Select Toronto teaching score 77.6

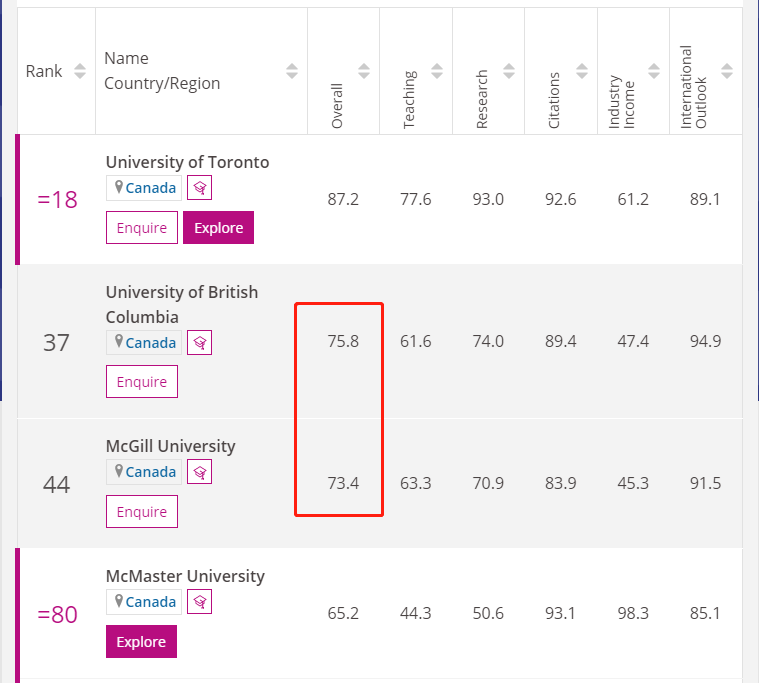tap(416, 199)
